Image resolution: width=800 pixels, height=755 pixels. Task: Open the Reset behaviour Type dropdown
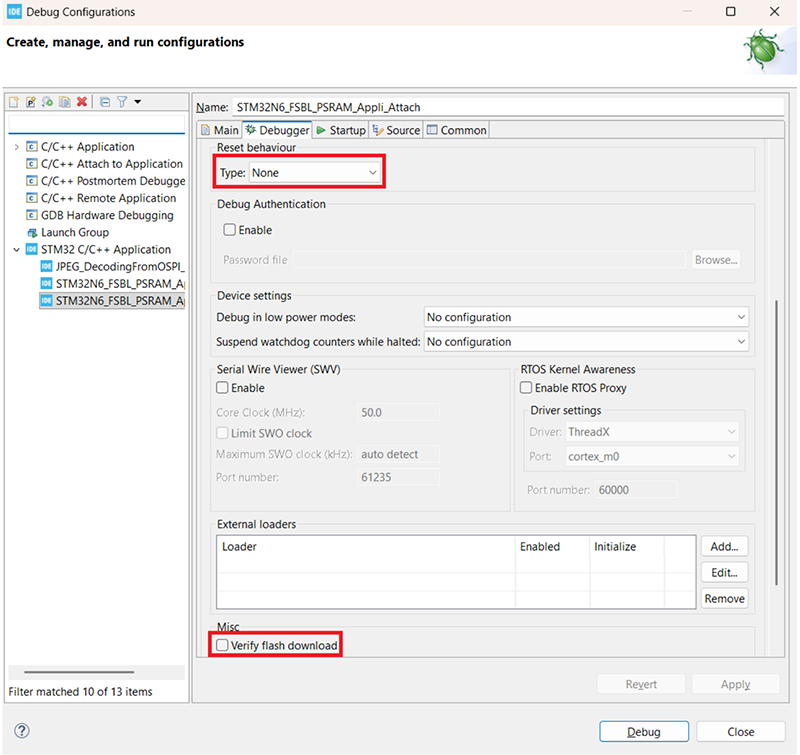[x=314, y=173]
